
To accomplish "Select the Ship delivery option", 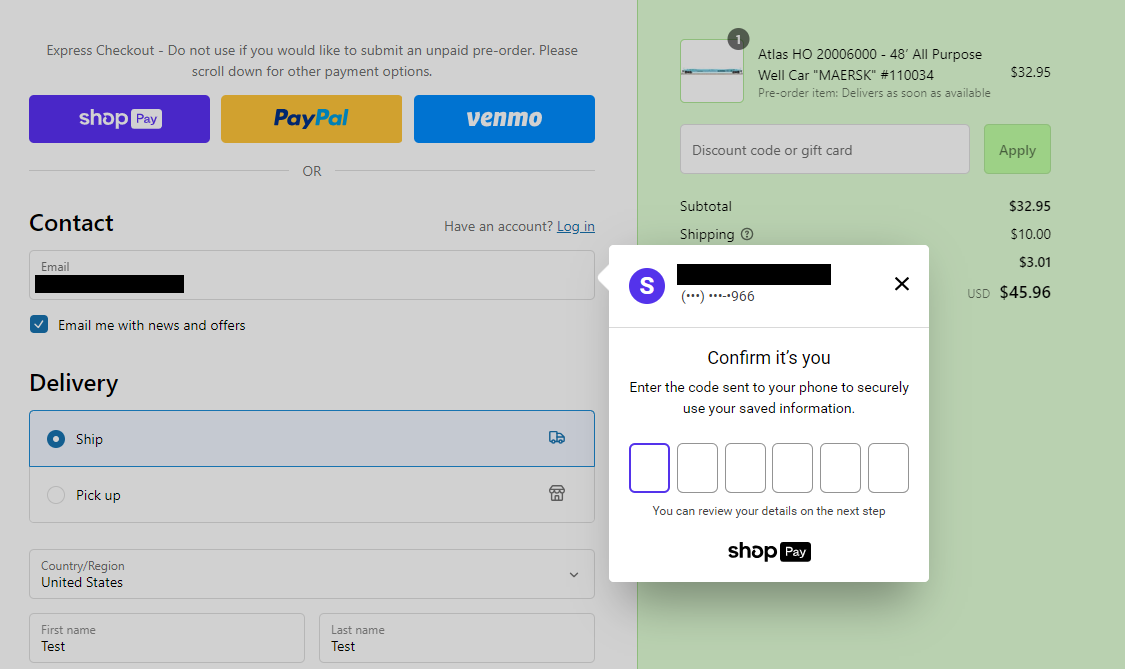I will (312, 439).
